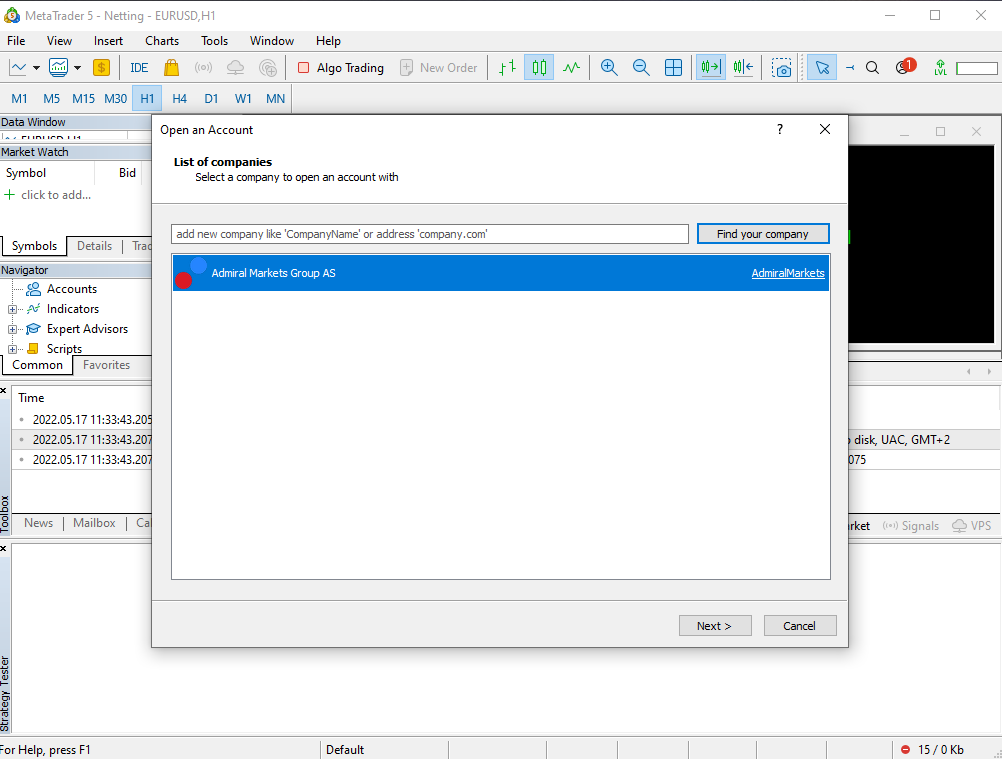This screenshot has width=1002, height=759.
Task: Open the account notification icon with badge
Action: tap(906, 66)
